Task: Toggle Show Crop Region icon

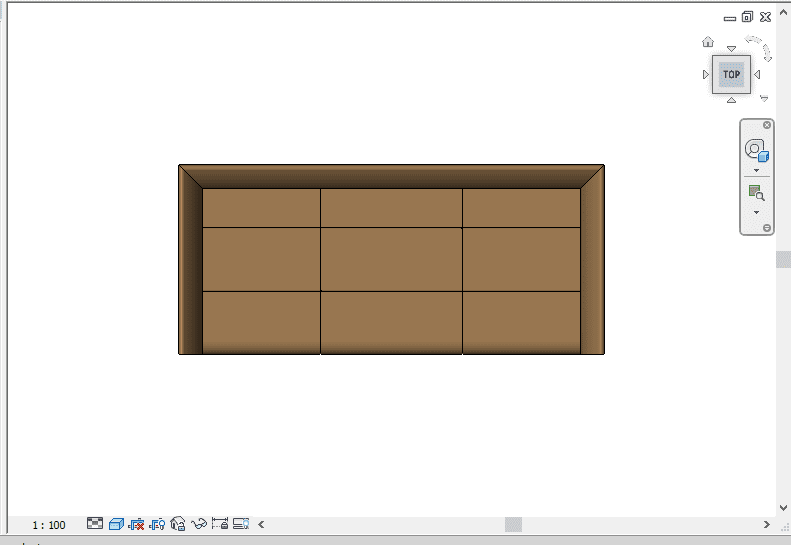Action: tap(158, 523)
